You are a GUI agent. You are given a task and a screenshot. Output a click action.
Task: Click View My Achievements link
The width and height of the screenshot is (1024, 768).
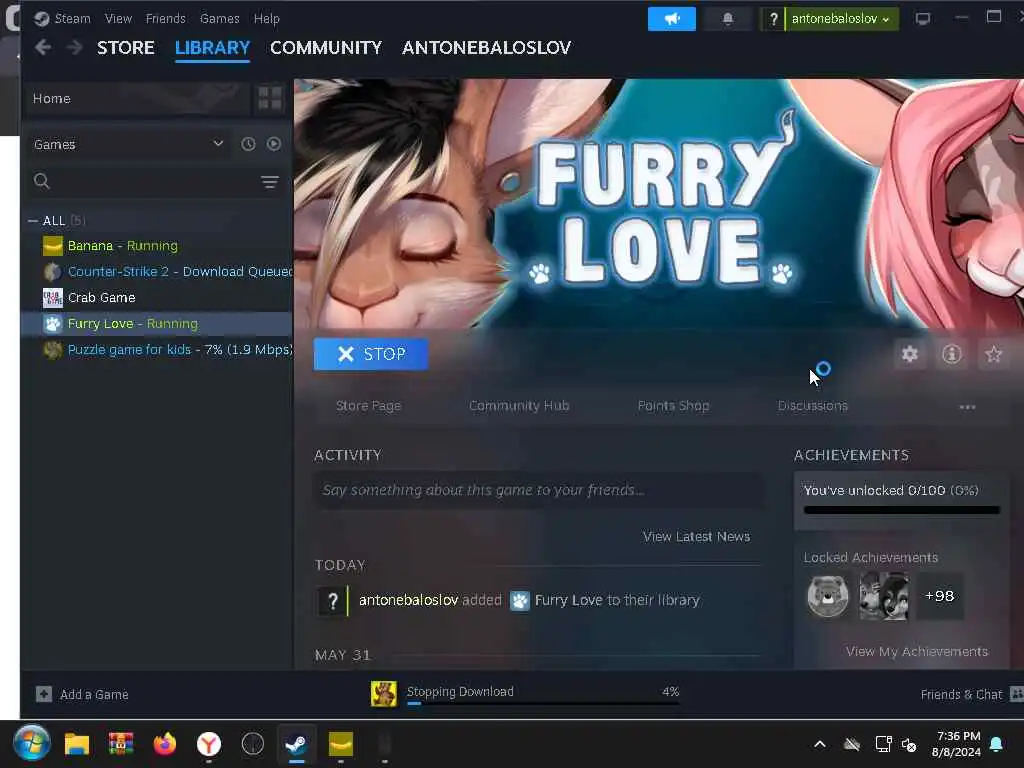(917, 652)
